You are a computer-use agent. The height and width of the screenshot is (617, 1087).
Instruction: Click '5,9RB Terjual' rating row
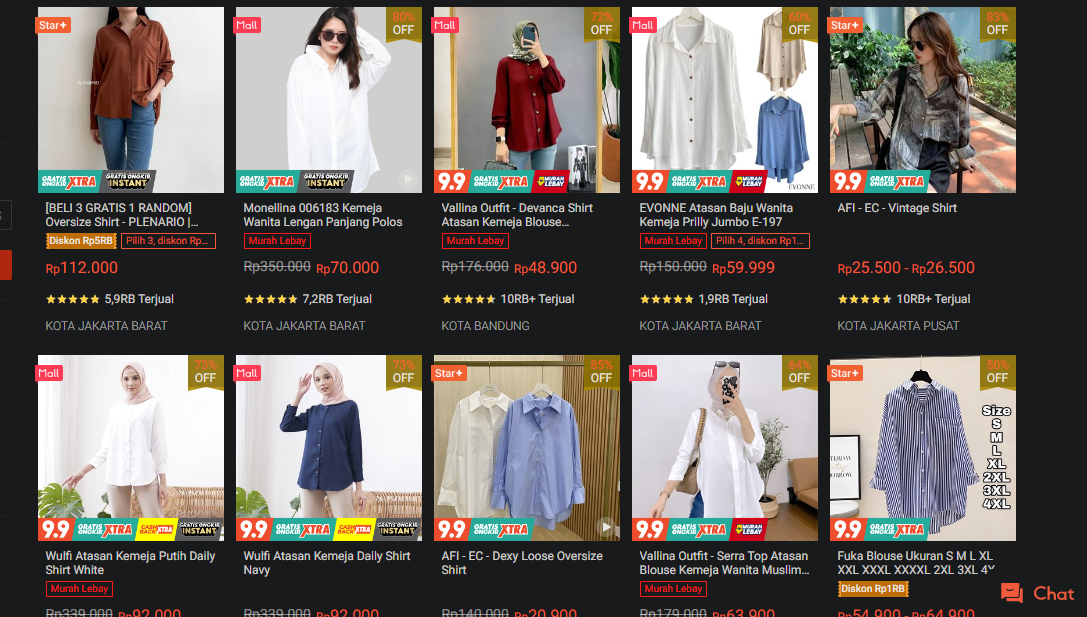point(110,299)
